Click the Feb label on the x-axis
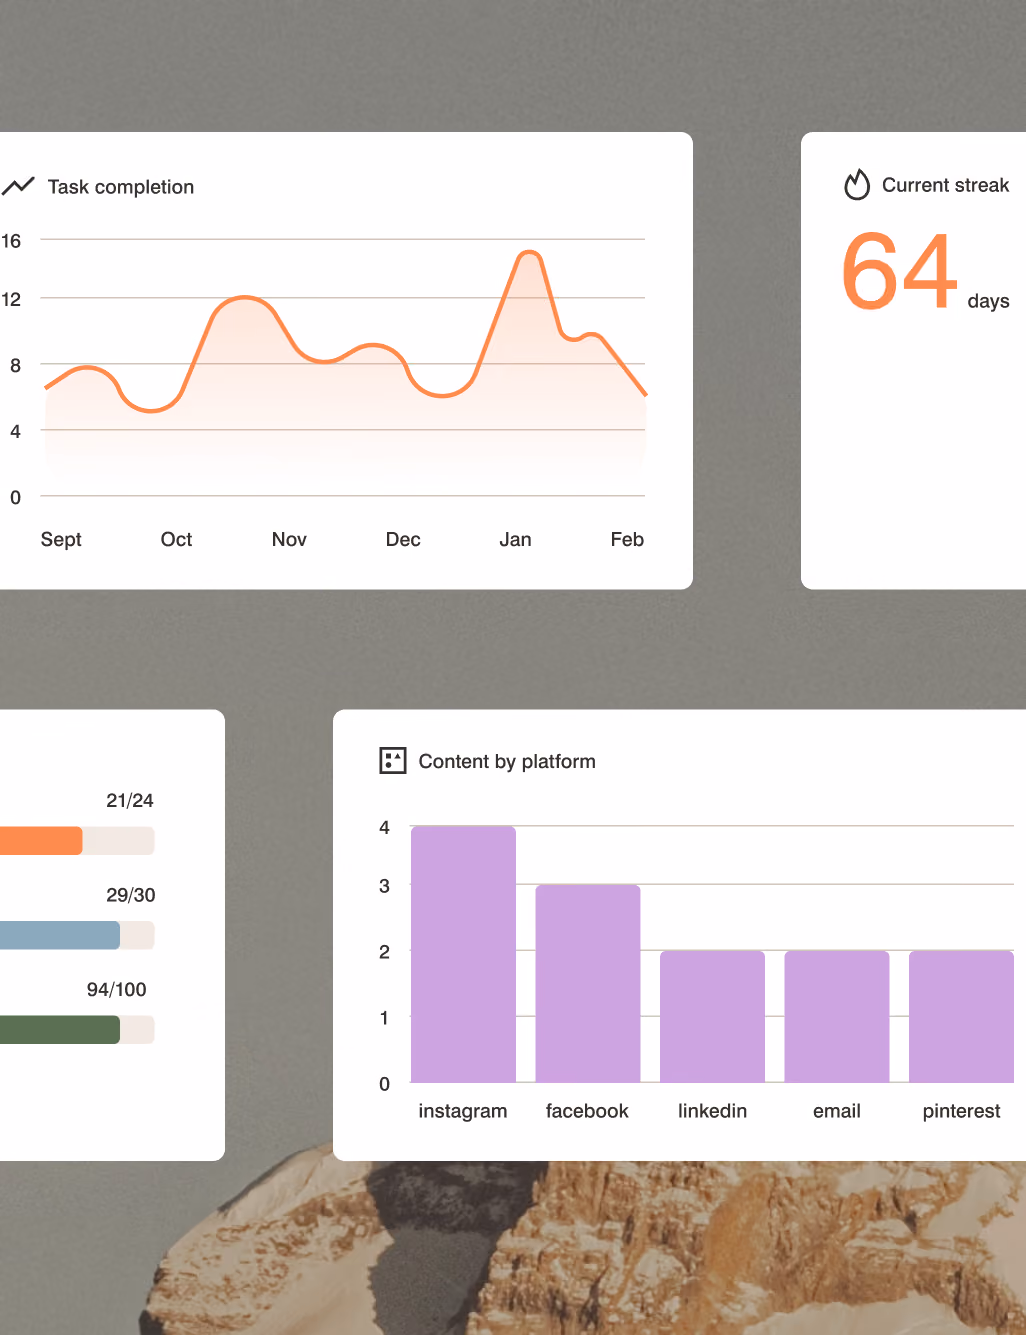 coord(627,539)
